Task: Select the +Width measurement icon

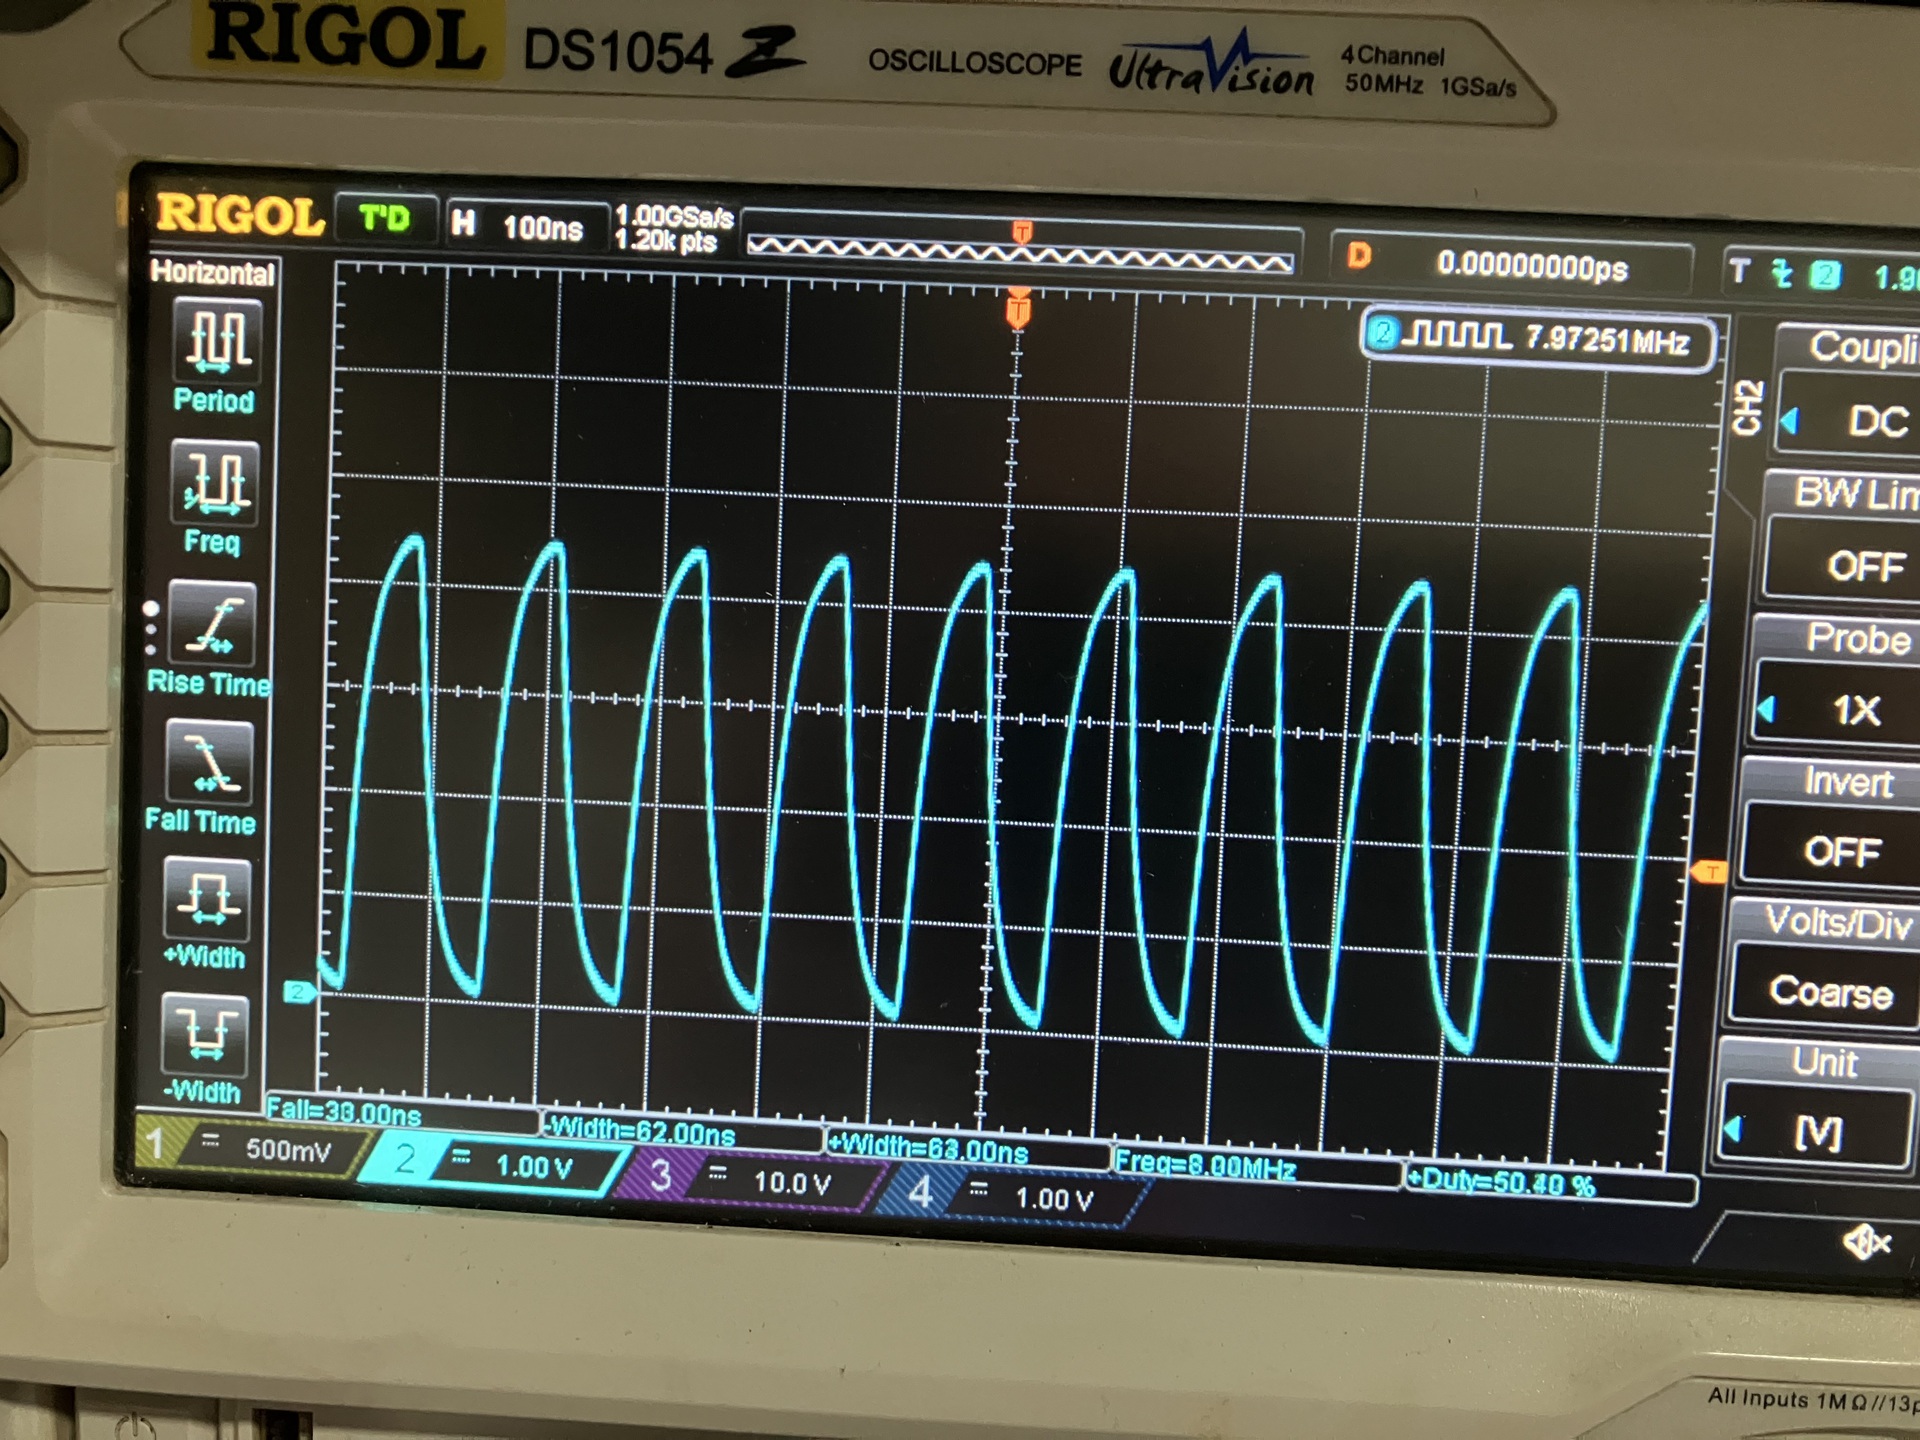Action: click(x=206, y=898)
